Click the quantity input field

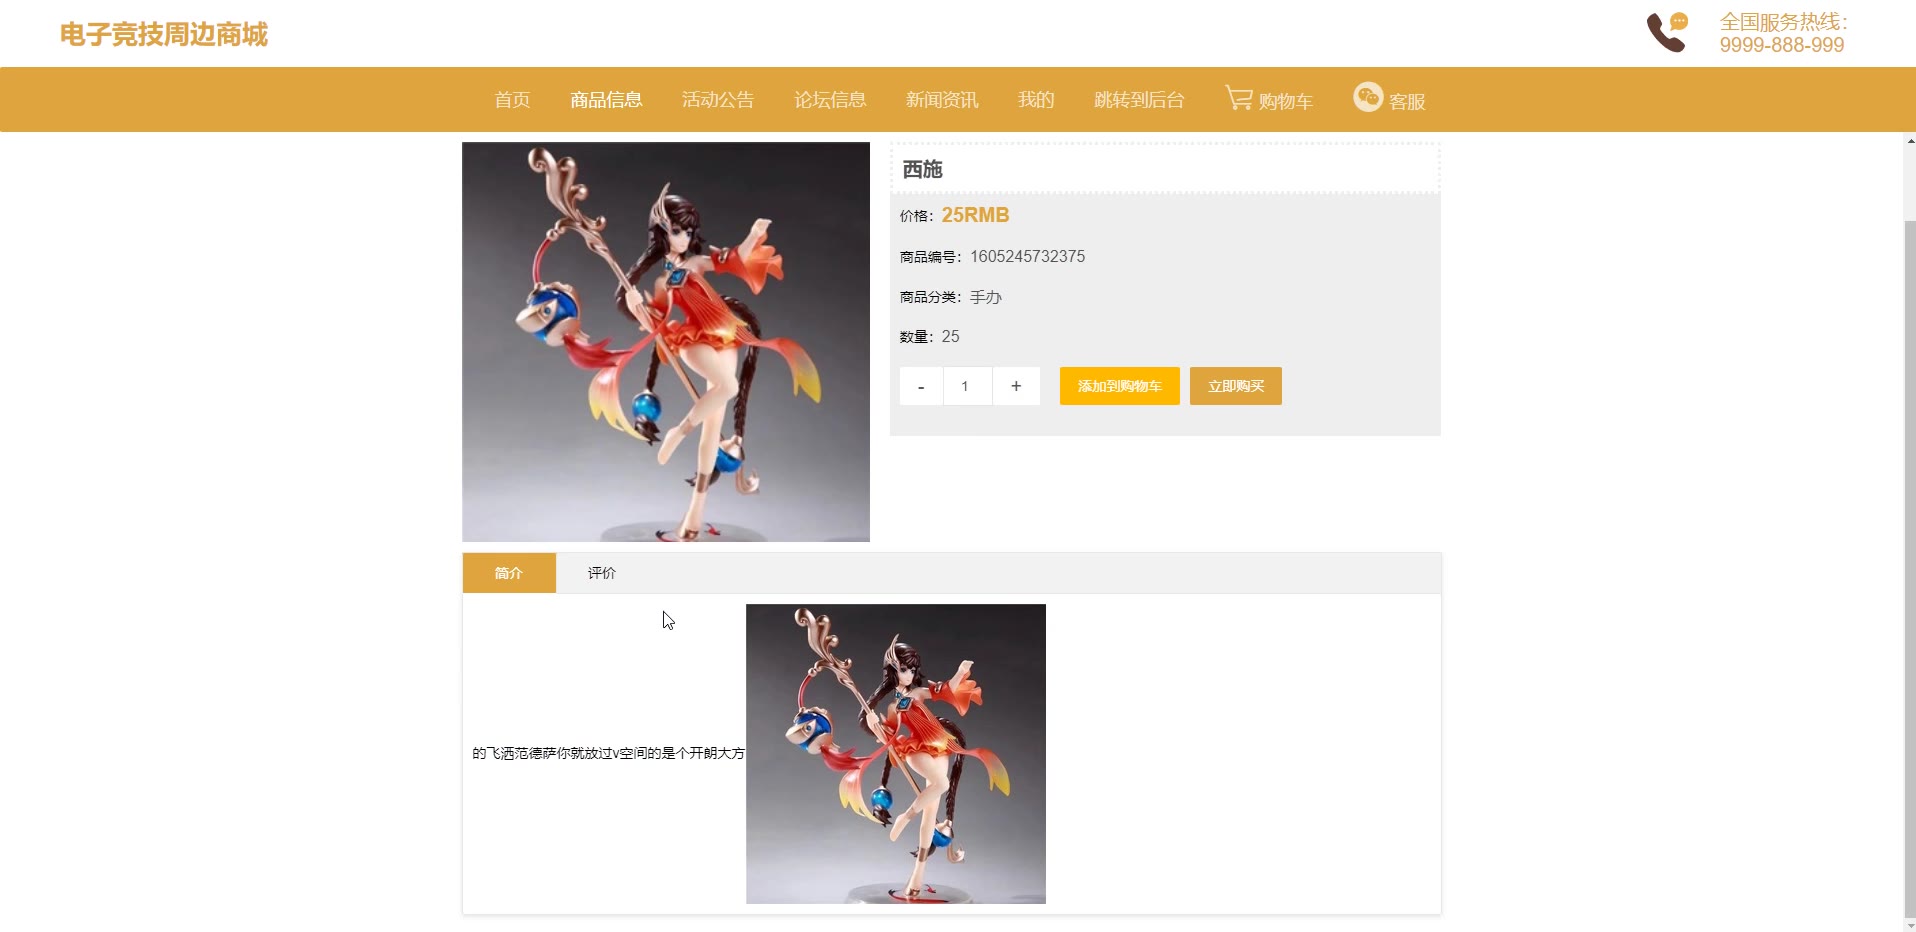[966, 386]
